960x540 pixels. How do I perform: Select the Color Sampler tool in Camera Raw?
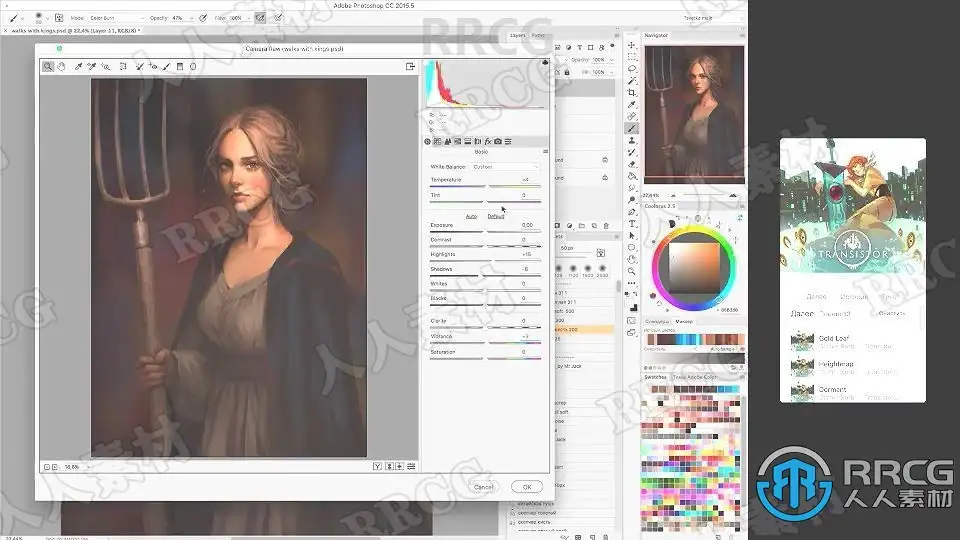coord(92,66)
